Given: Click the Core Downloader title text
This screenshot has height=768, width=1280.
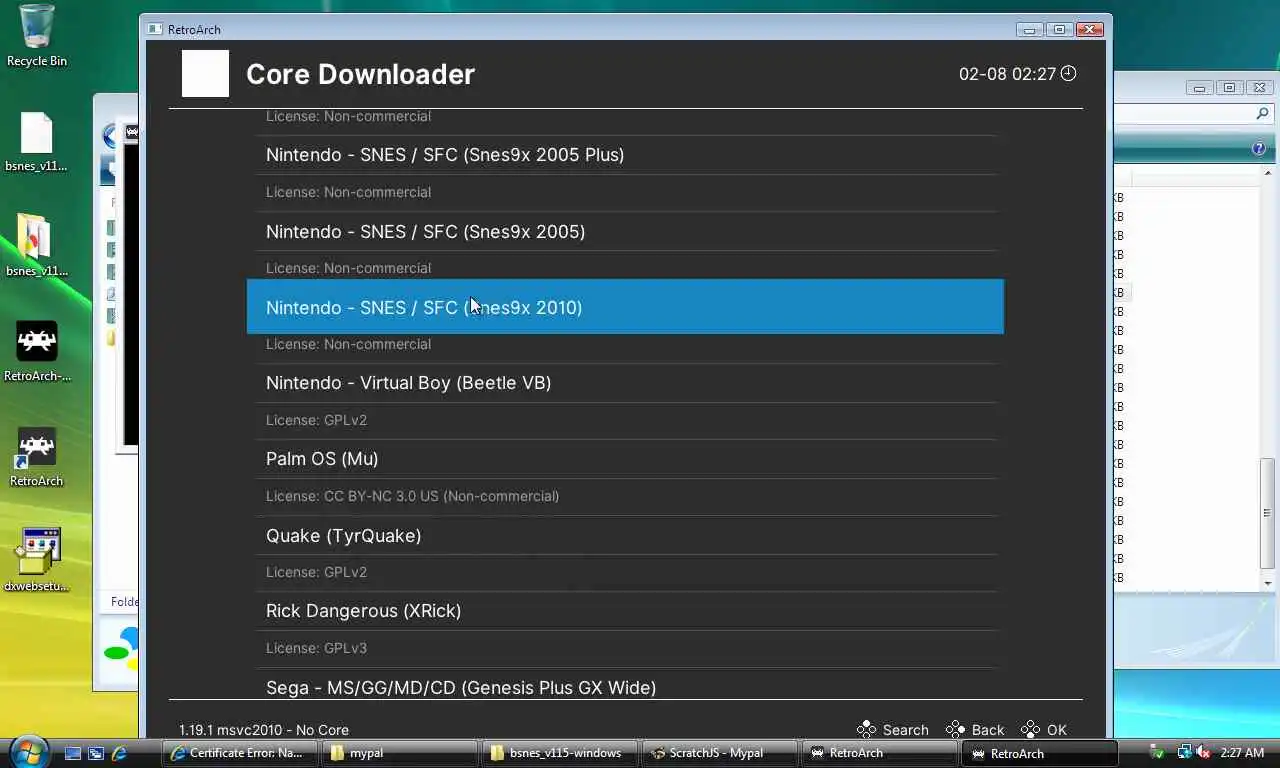Looking at the screenshot, I should pos(360,74).
